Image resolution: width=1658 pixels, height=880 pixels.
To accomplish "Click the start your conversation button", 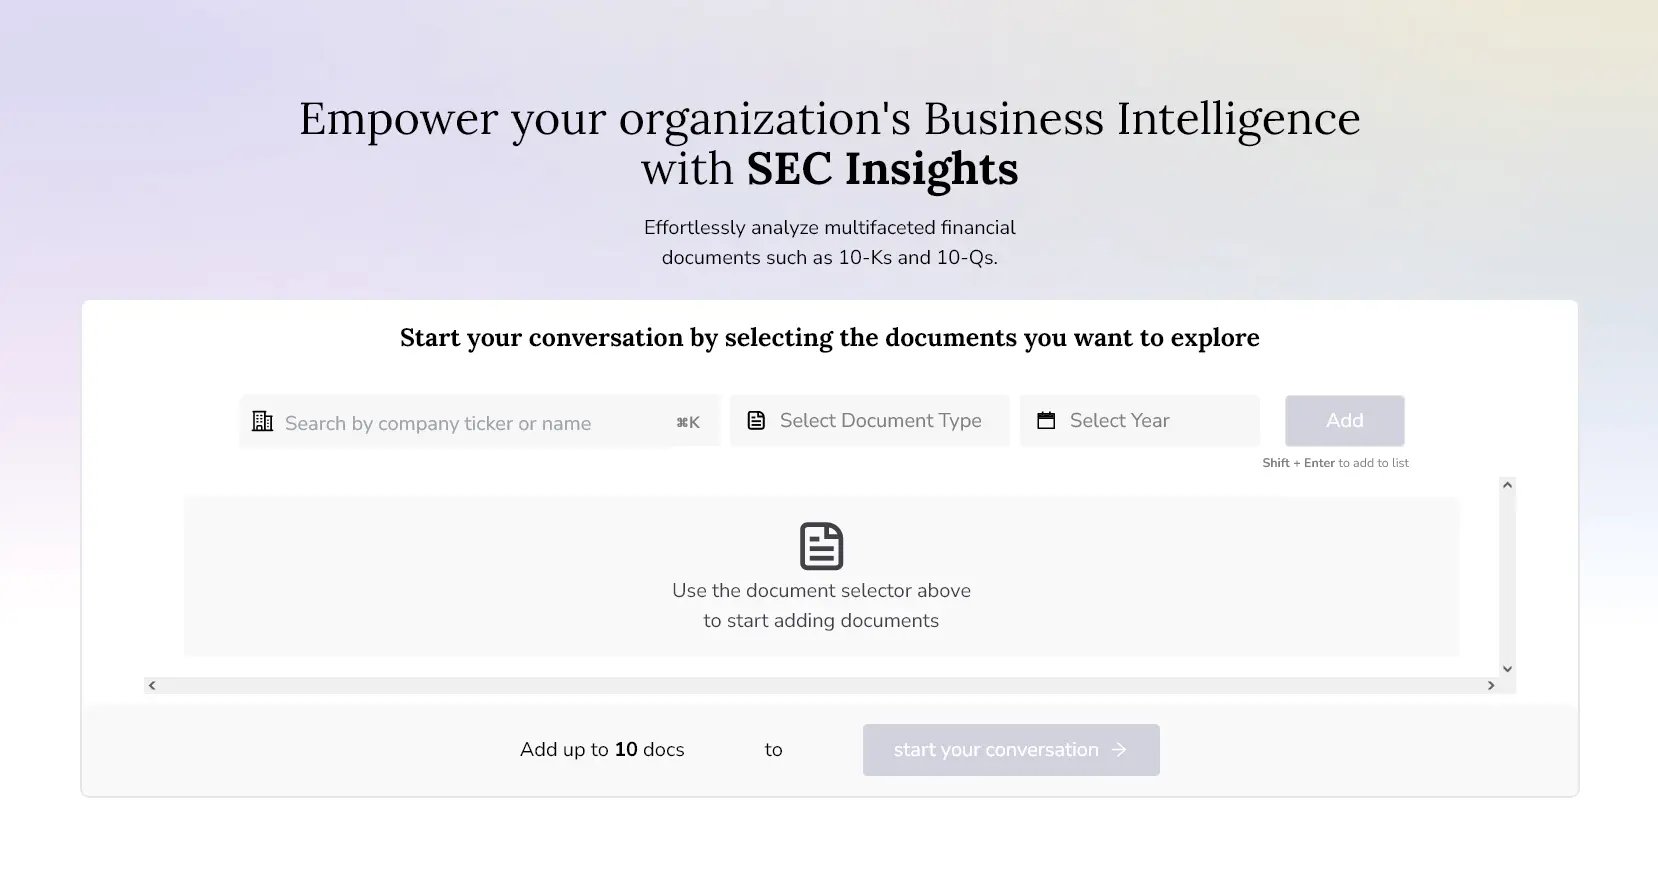I will point(1010,750).
